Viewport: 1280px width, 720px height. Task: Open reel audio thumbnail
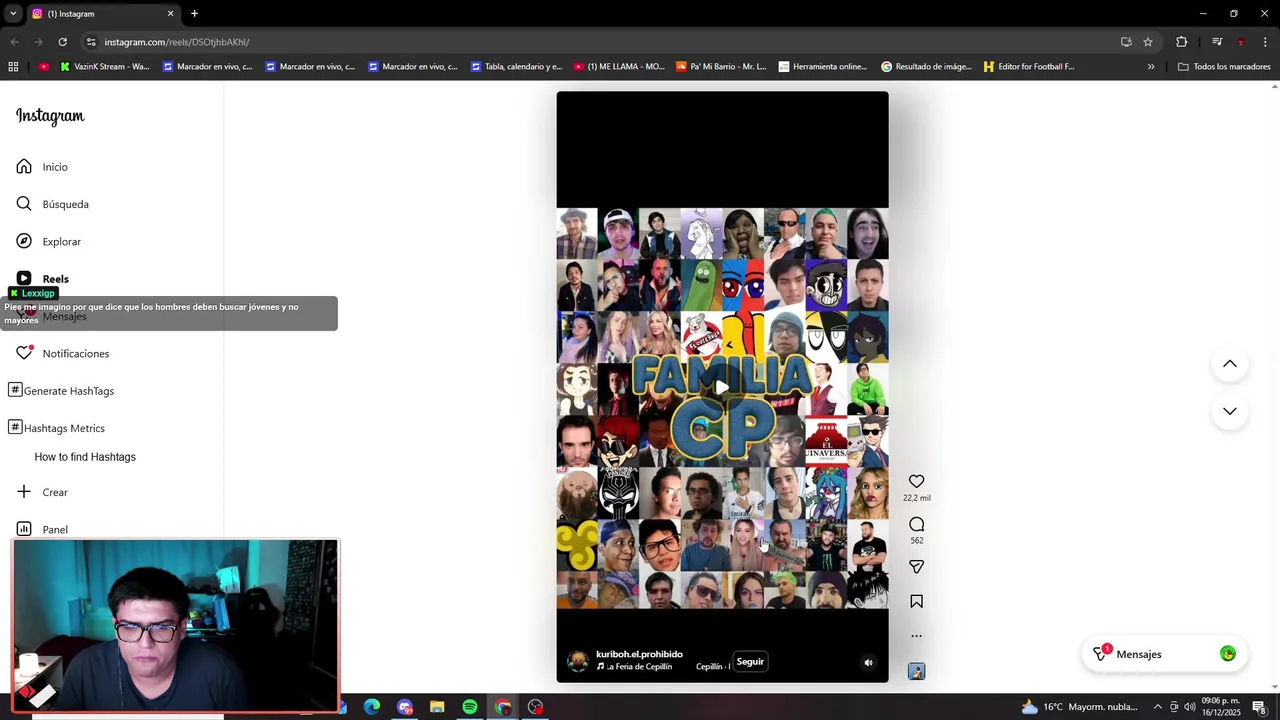[916, 671]
